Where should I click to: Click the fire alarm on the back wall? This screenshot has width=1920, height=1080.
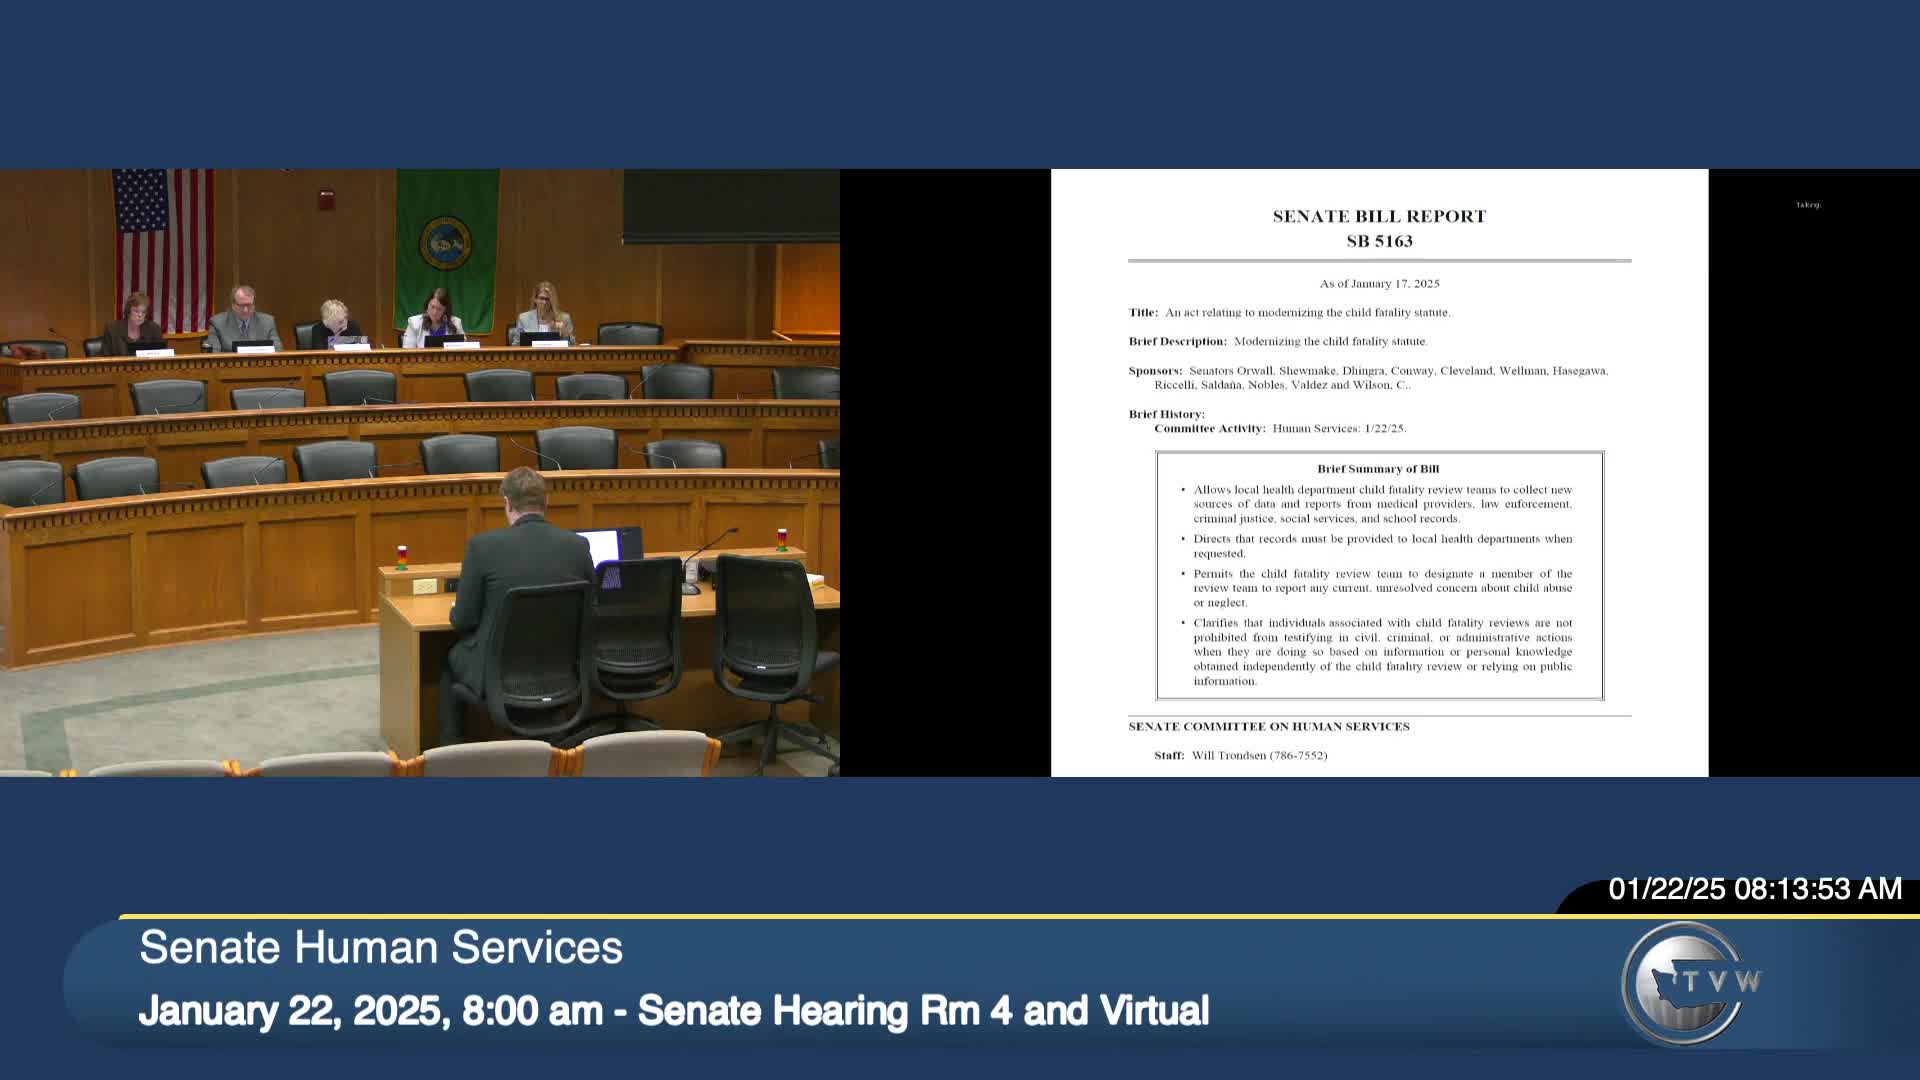tap(326, 199)
